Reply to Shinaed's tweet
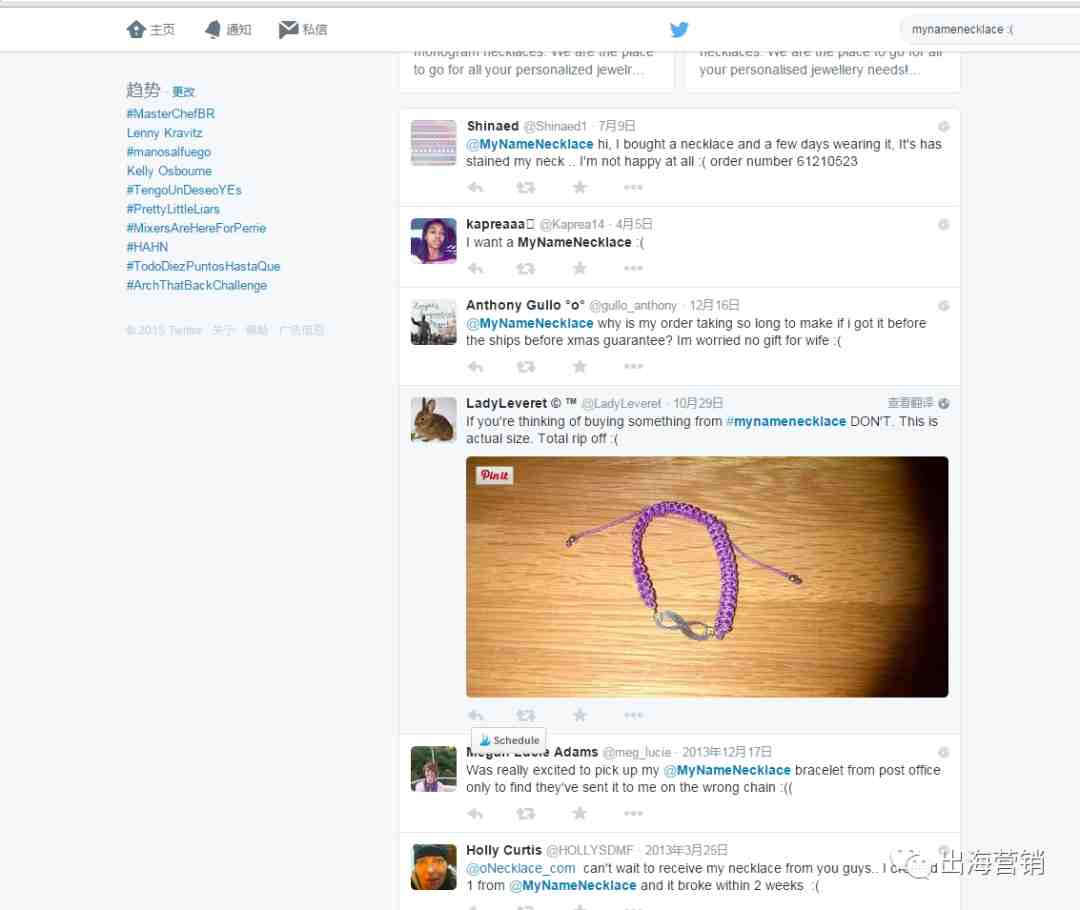The height and width of the screenshot is (910, 1080). [x=475, y=187]
